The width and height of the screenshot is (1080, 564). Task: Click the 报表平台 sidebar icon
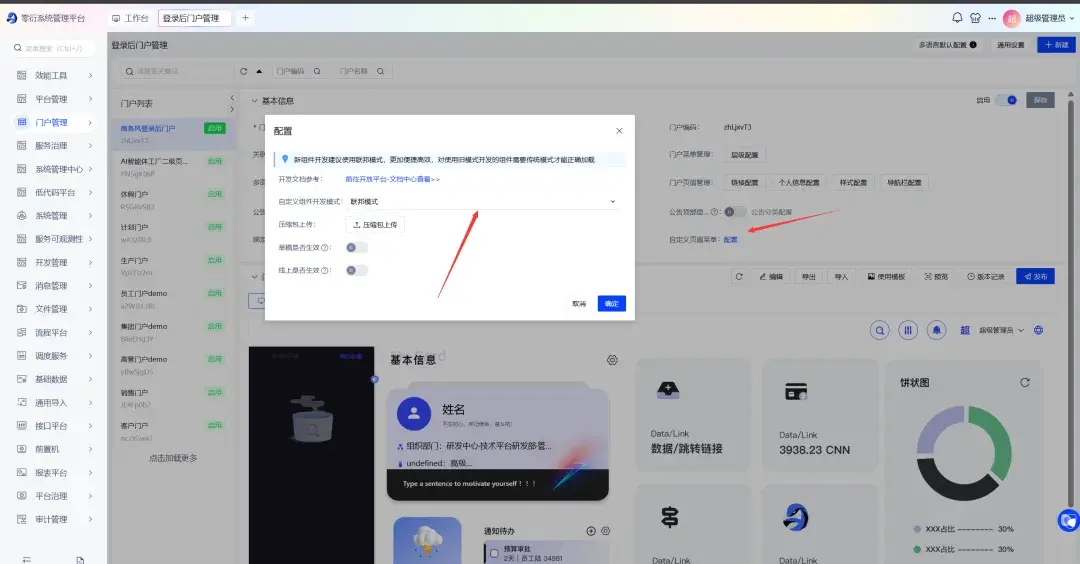tap(21, 472)
